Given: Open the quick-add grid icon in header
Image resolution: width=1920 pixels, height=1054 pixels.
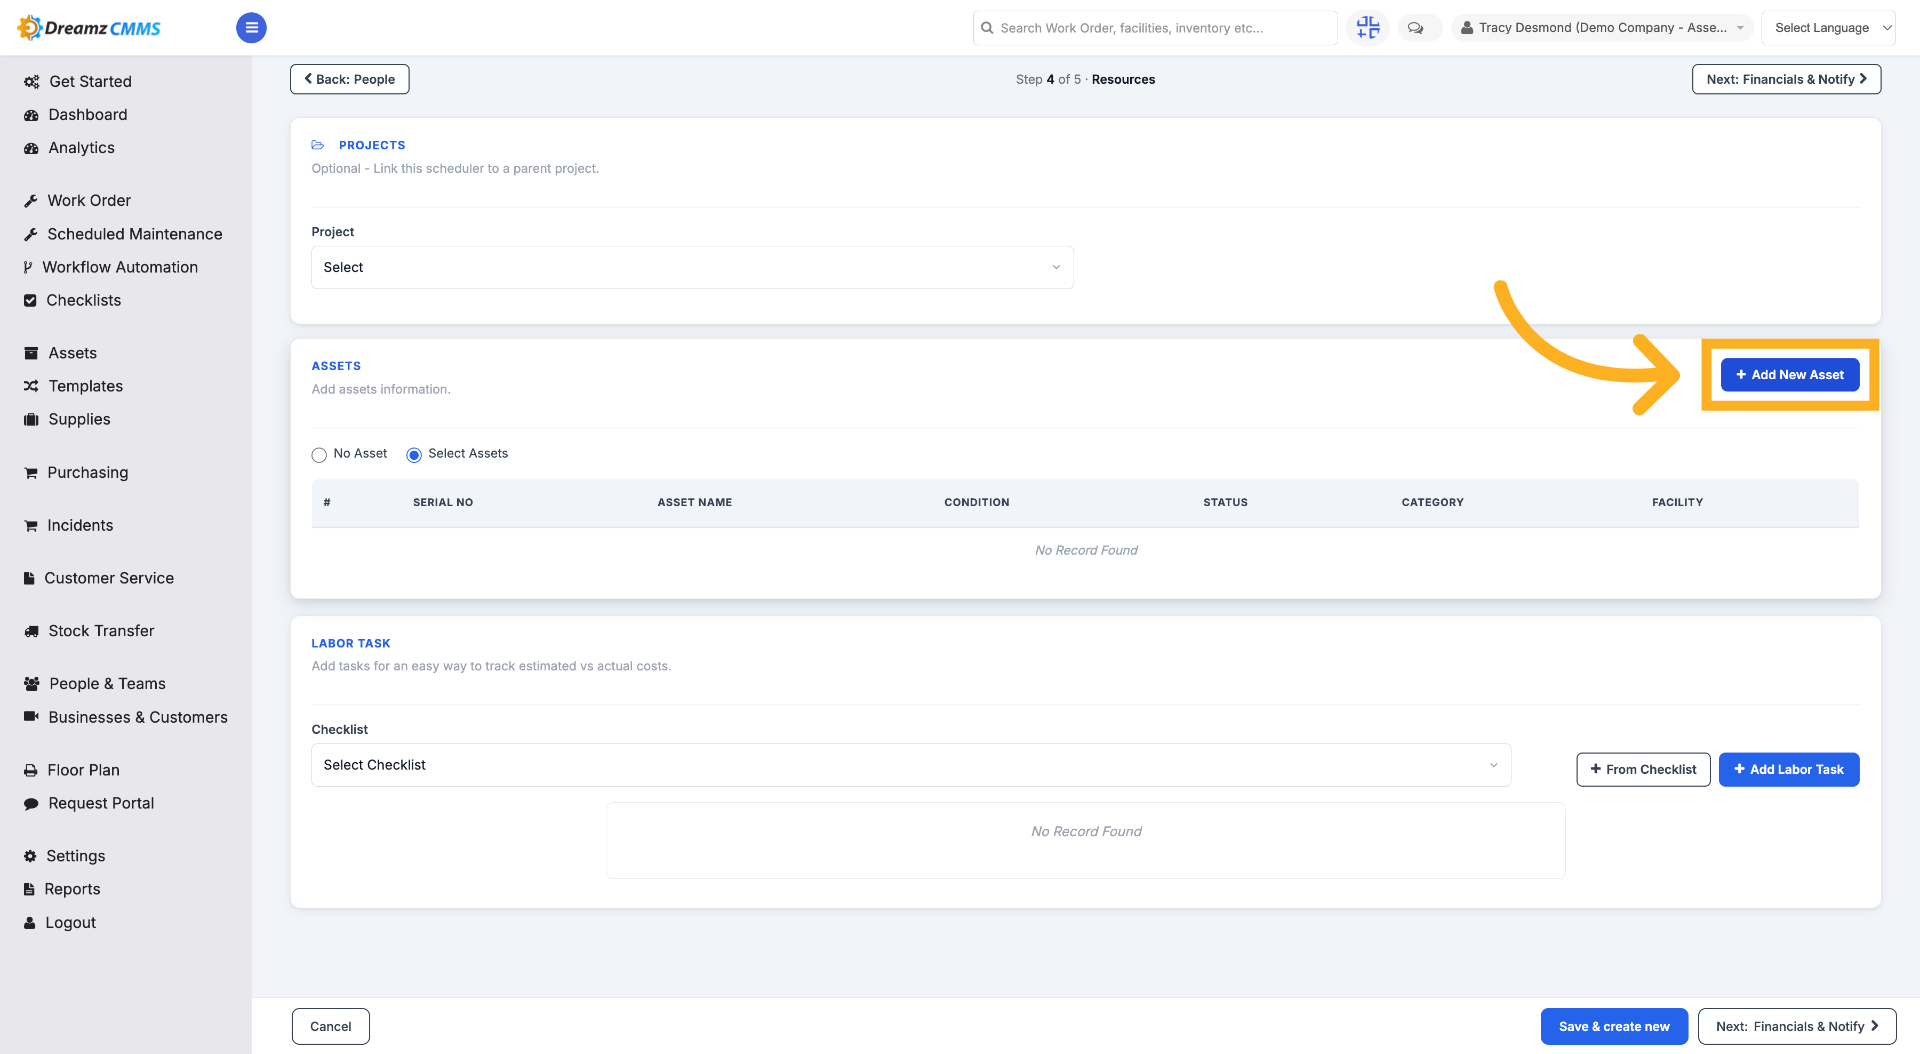Looking at the screenshot, I should 1368,28.
